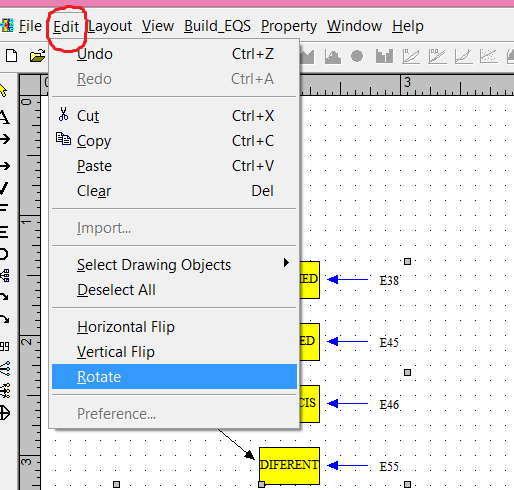Viewport: 514px width, 490px height.
Task: Open the Build_EQS menu
Action: 217,26
